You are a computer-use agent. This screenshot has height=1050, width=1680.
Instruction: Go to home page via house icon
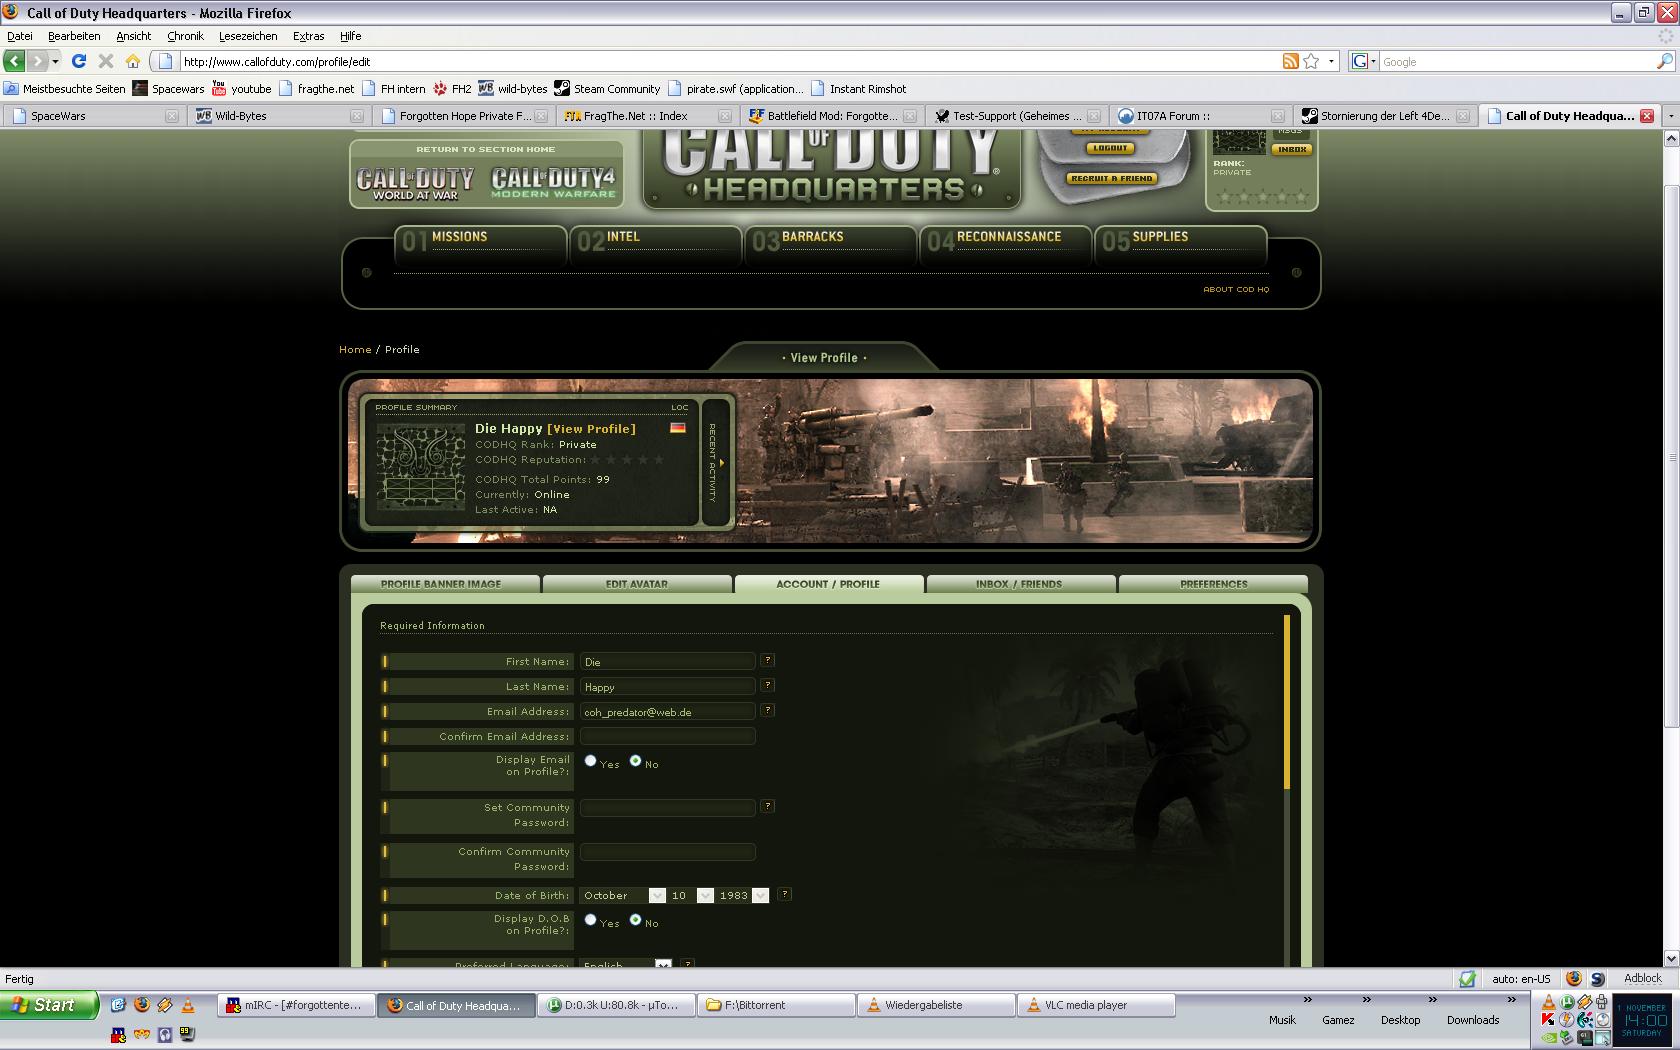click(132, 61)
